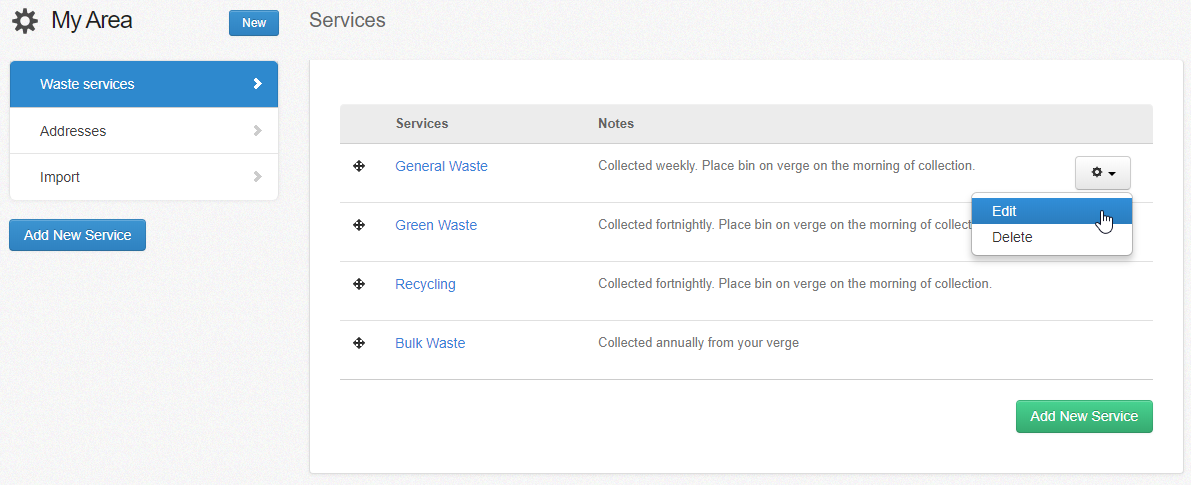This screenshot has height=485, width=1191.
Task: Click the Recycling row drag handle
Action: point(359,284)
